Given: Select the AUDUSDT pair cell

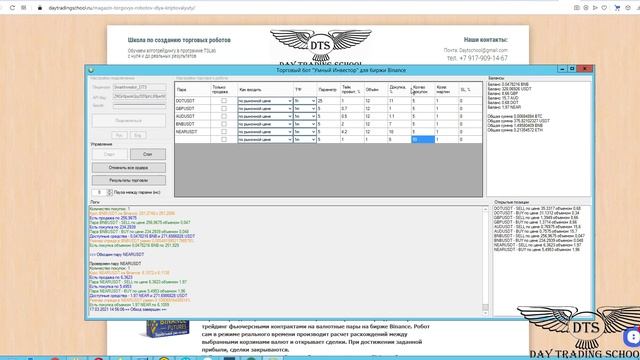Looking at the screenshot, I should (192, 116).
